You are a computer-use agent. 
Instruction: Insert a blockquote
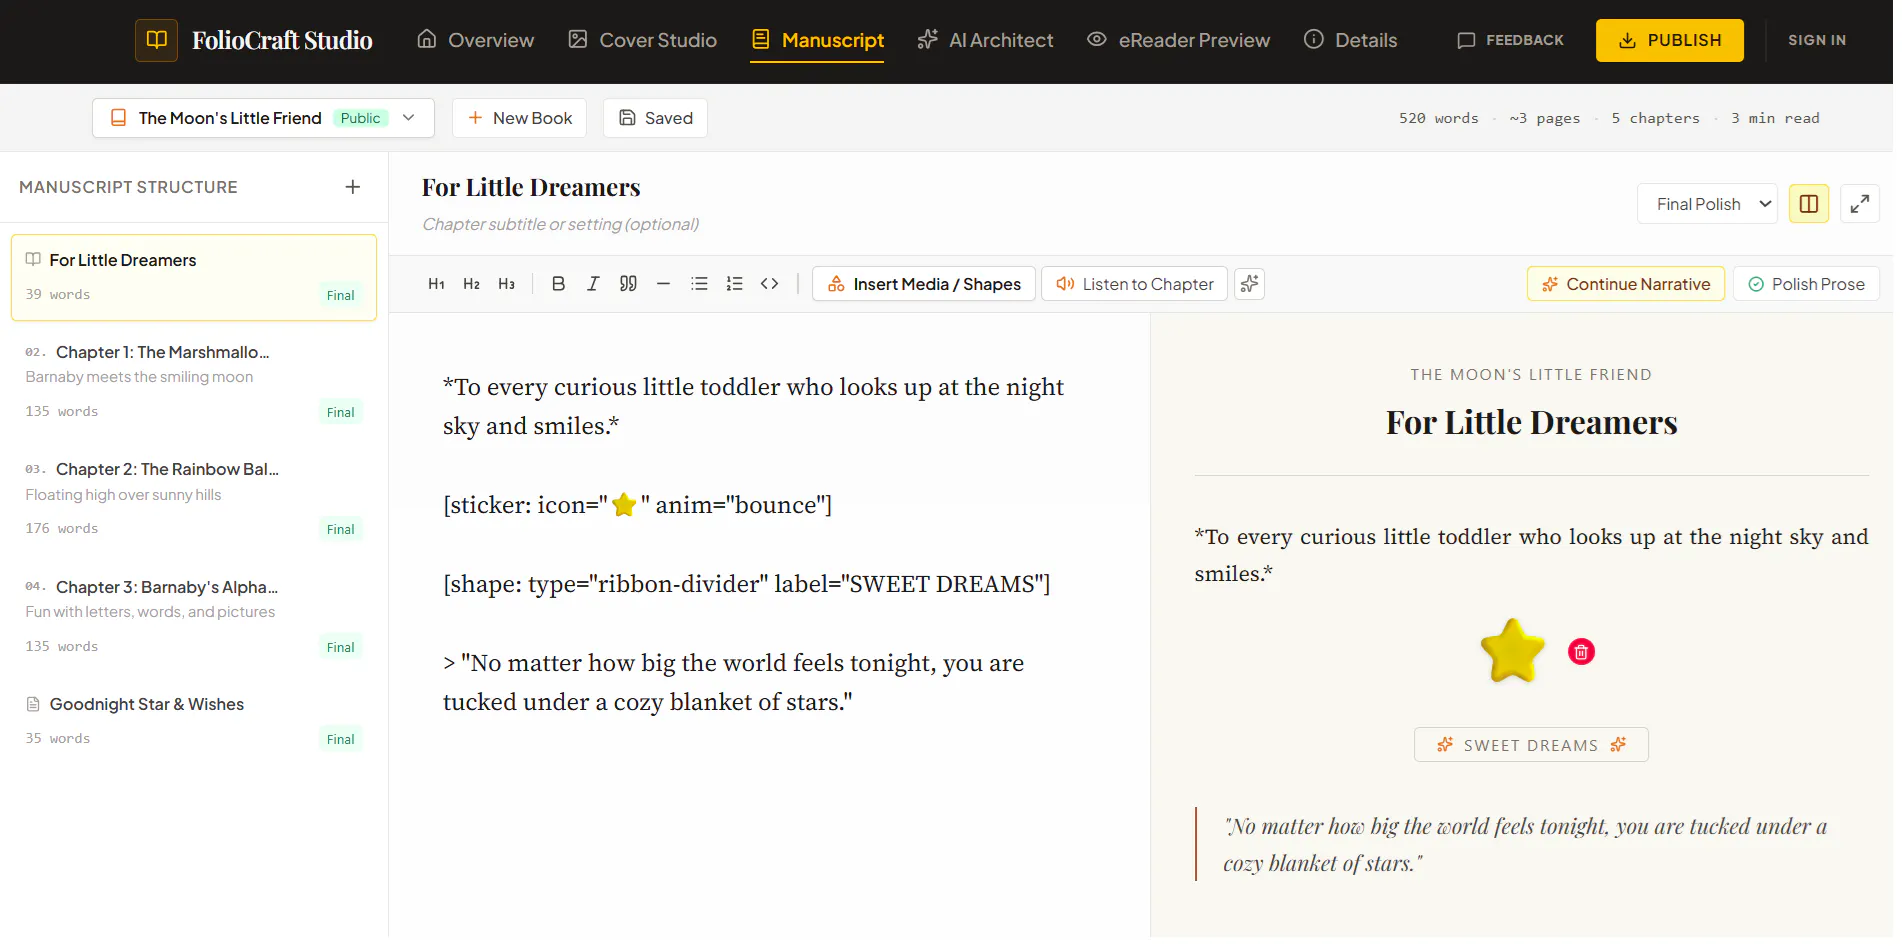tap(628, 284)
